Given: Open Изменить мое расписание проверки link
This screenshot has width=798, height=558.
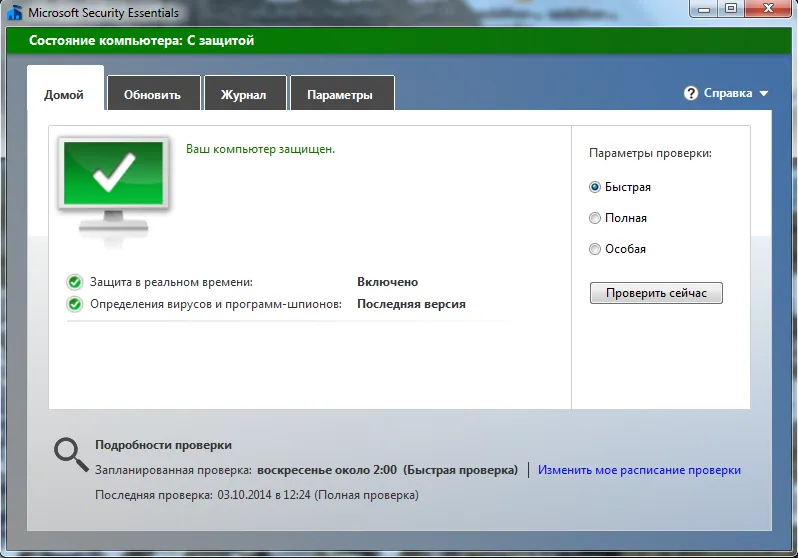Looking at the screenshot, I should pyautogui.click(x=639, y=470).
